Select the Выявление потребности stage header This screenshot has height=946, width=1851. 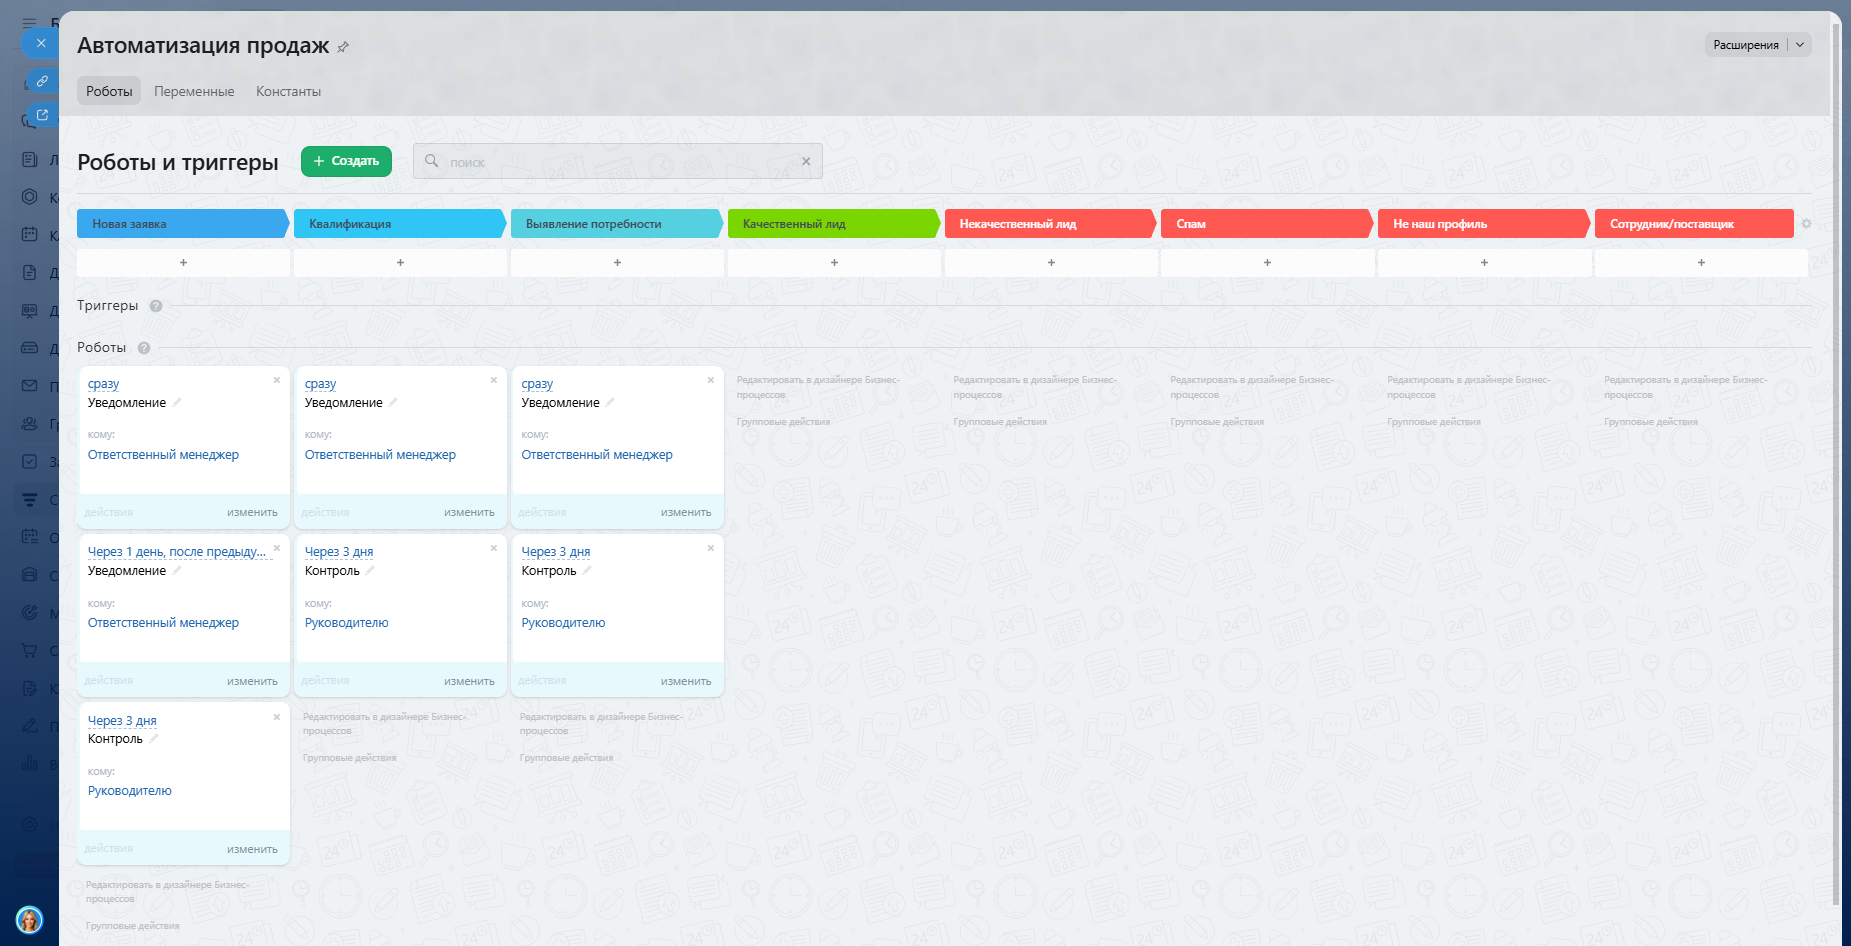pyautogui.click(x=617, y=224)
